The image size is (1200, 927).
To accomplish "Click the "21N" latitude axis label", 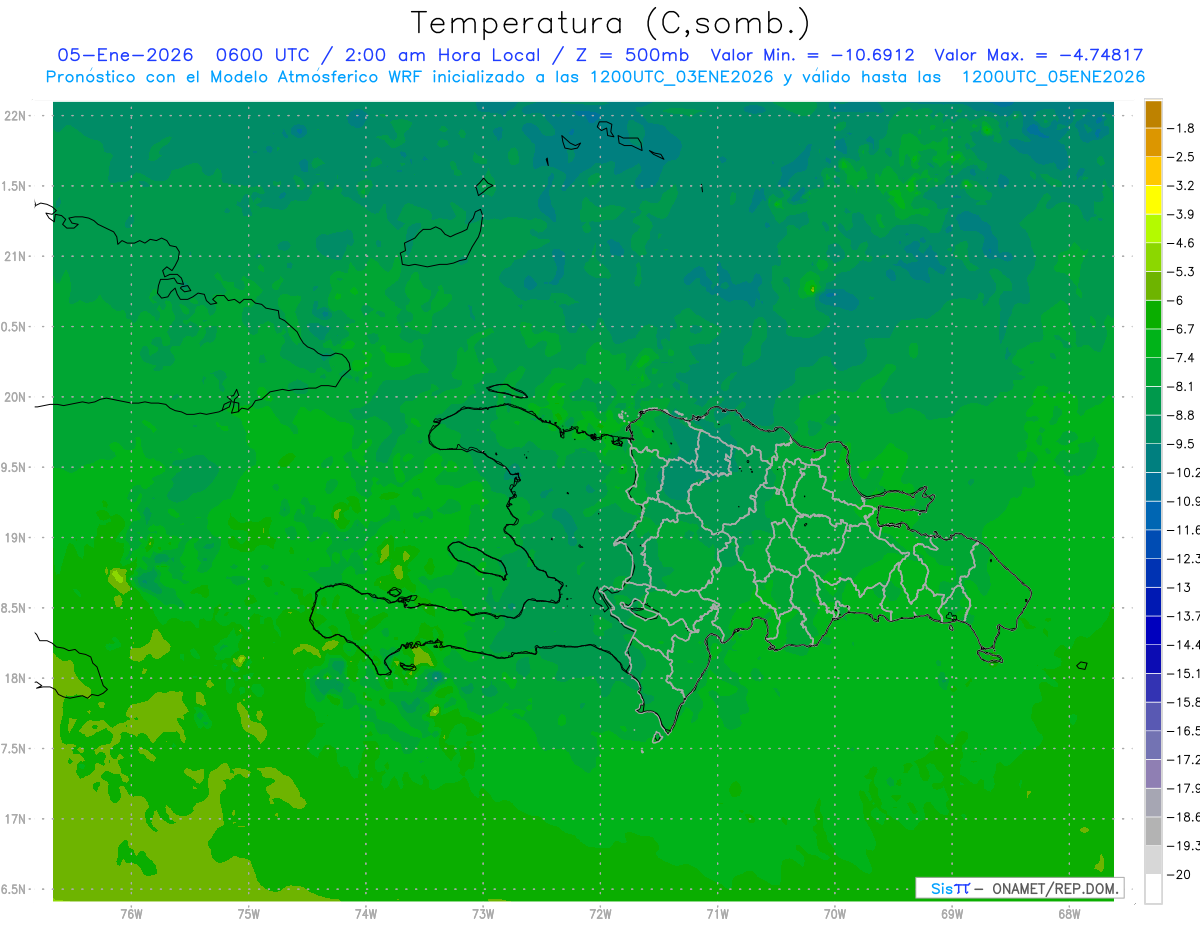I will [16, 256].
